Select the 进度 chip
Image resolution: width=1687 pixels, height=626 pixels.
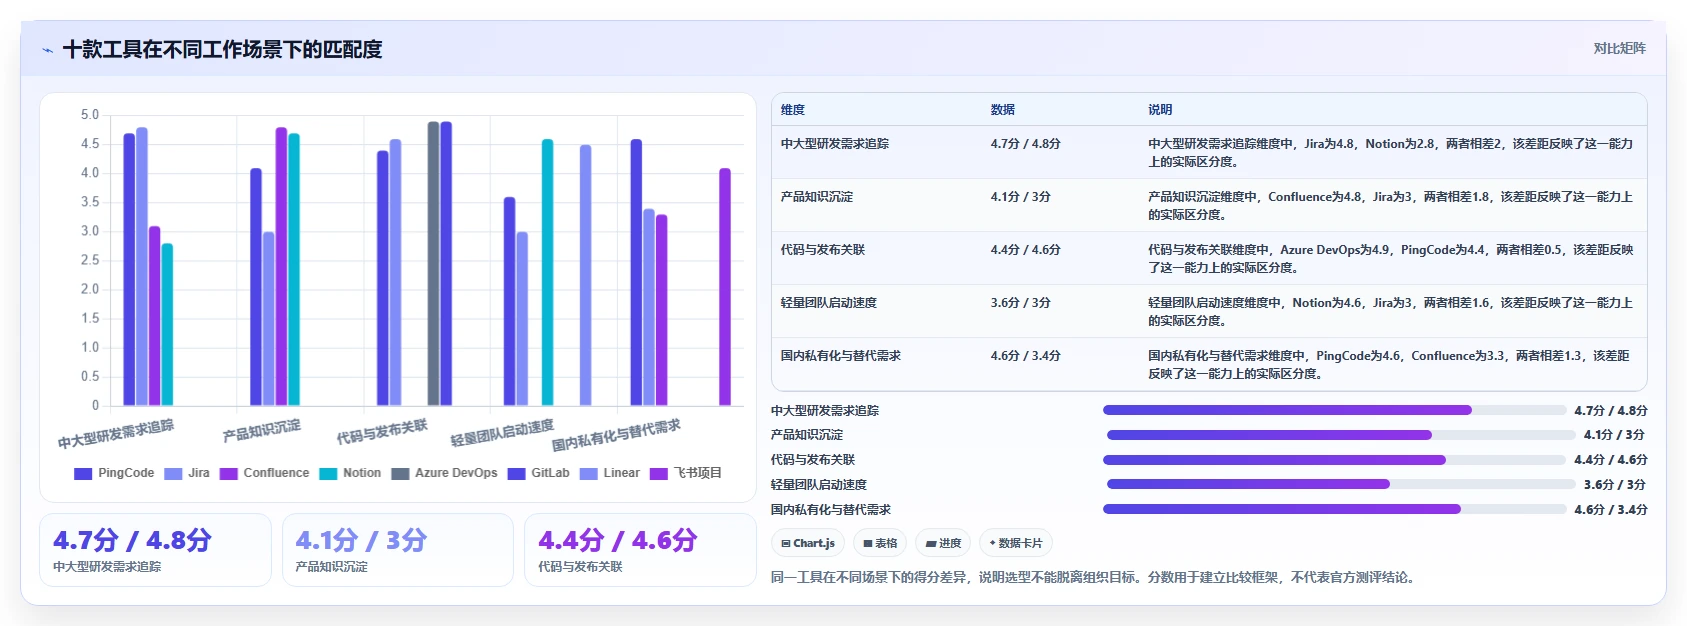click(943, 543)
